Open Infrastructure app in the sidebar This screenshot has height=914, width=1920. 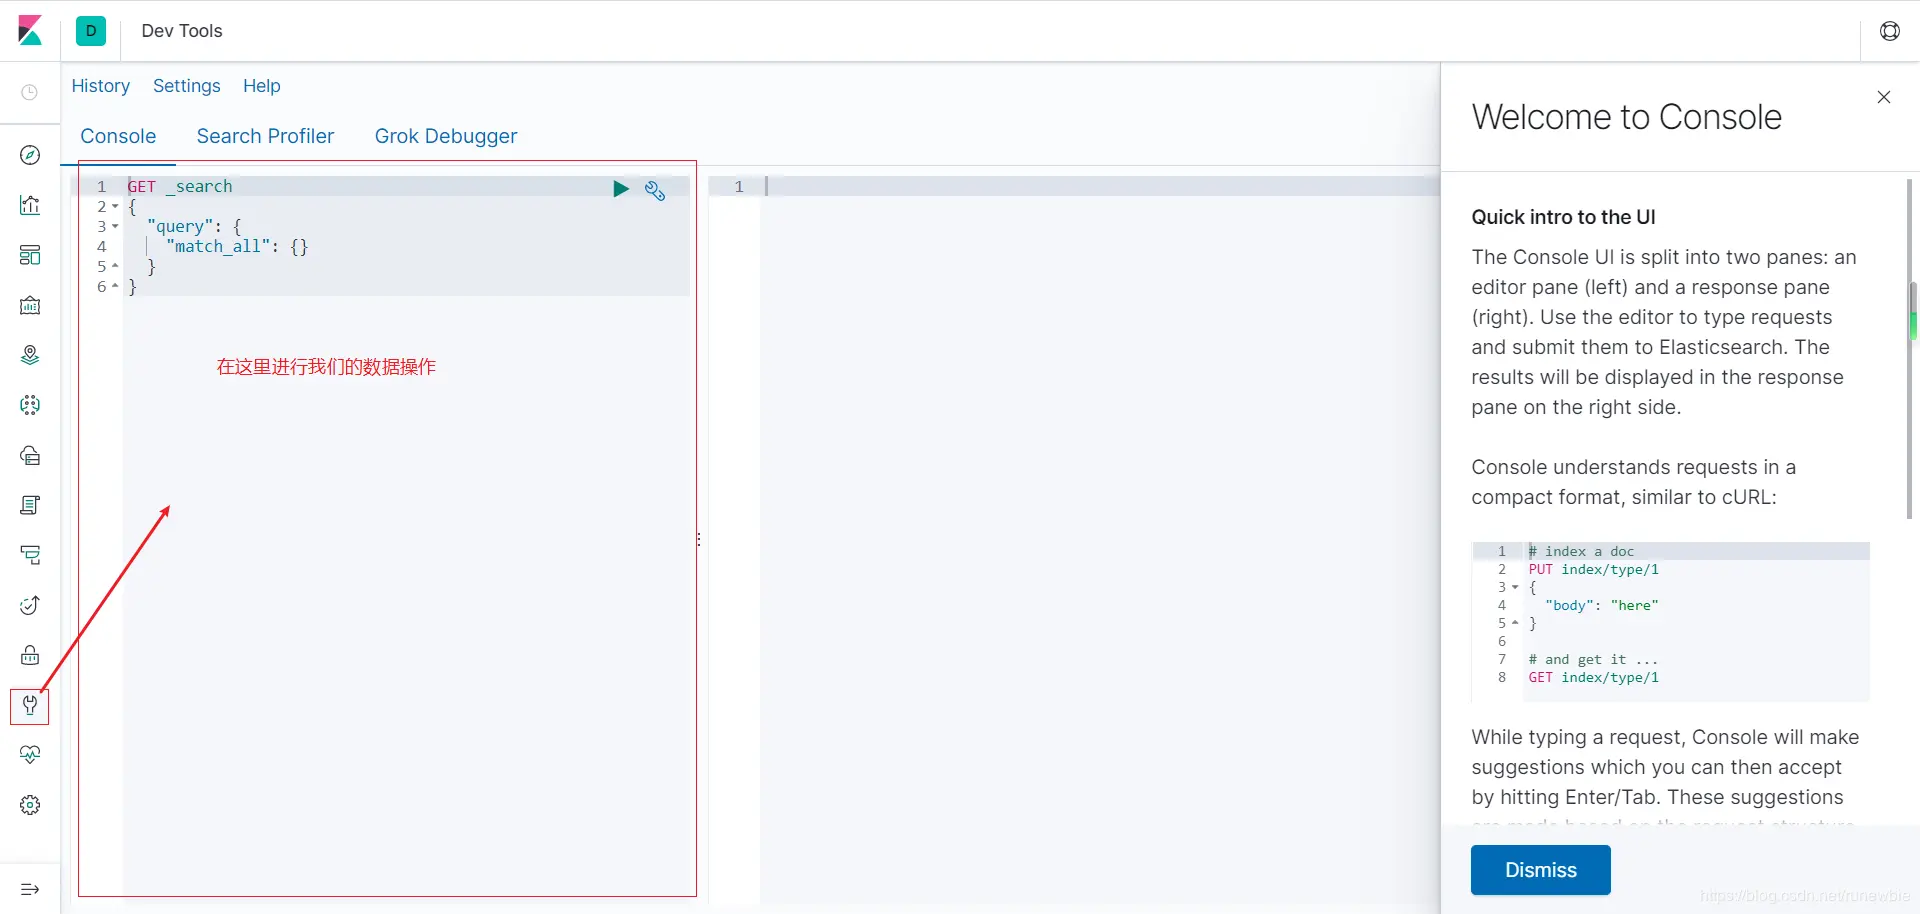30,455
